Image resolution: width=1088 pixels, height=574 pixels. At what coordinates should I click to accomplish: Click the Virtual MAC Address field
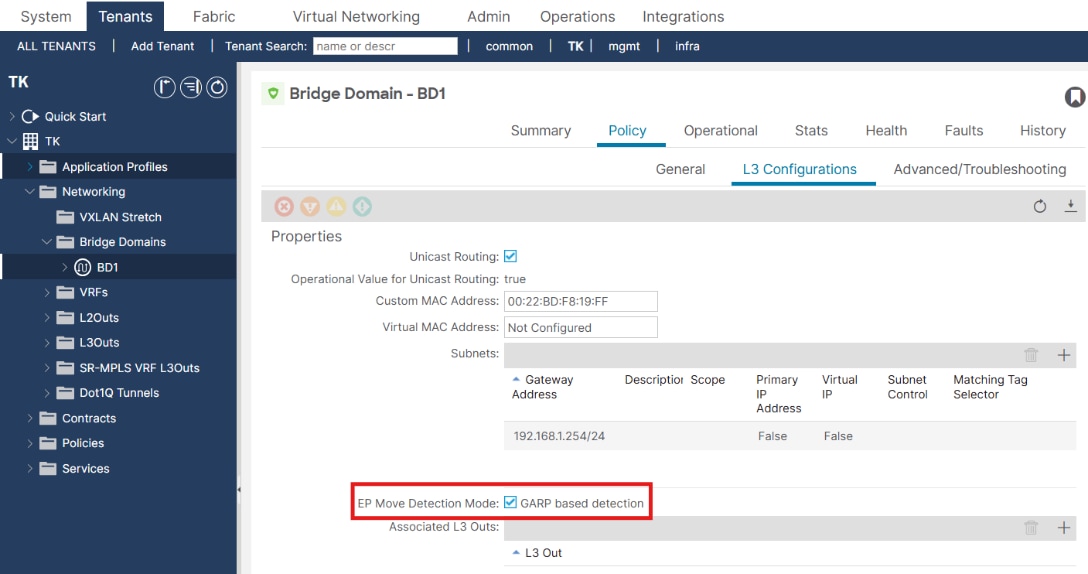pyautogui.click(x=581, y=327)
